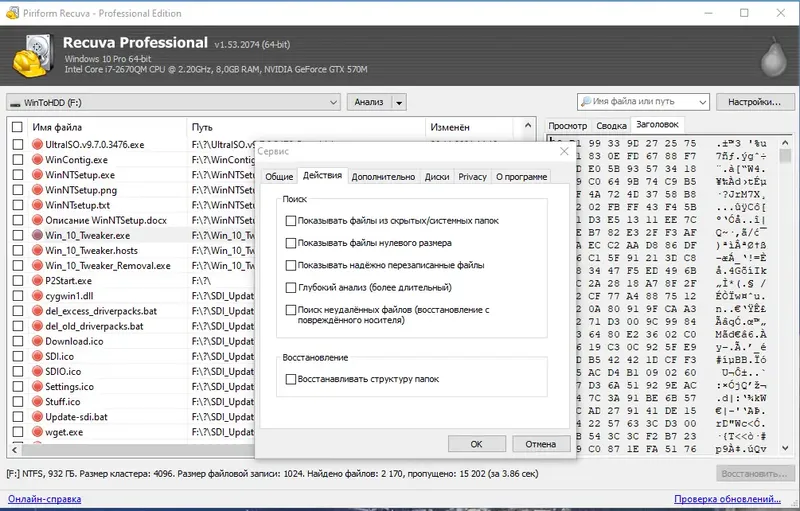Click the red status dot for Stuff.ico
The height and width of the screenshot is (511, 800).
pos(37,401)
